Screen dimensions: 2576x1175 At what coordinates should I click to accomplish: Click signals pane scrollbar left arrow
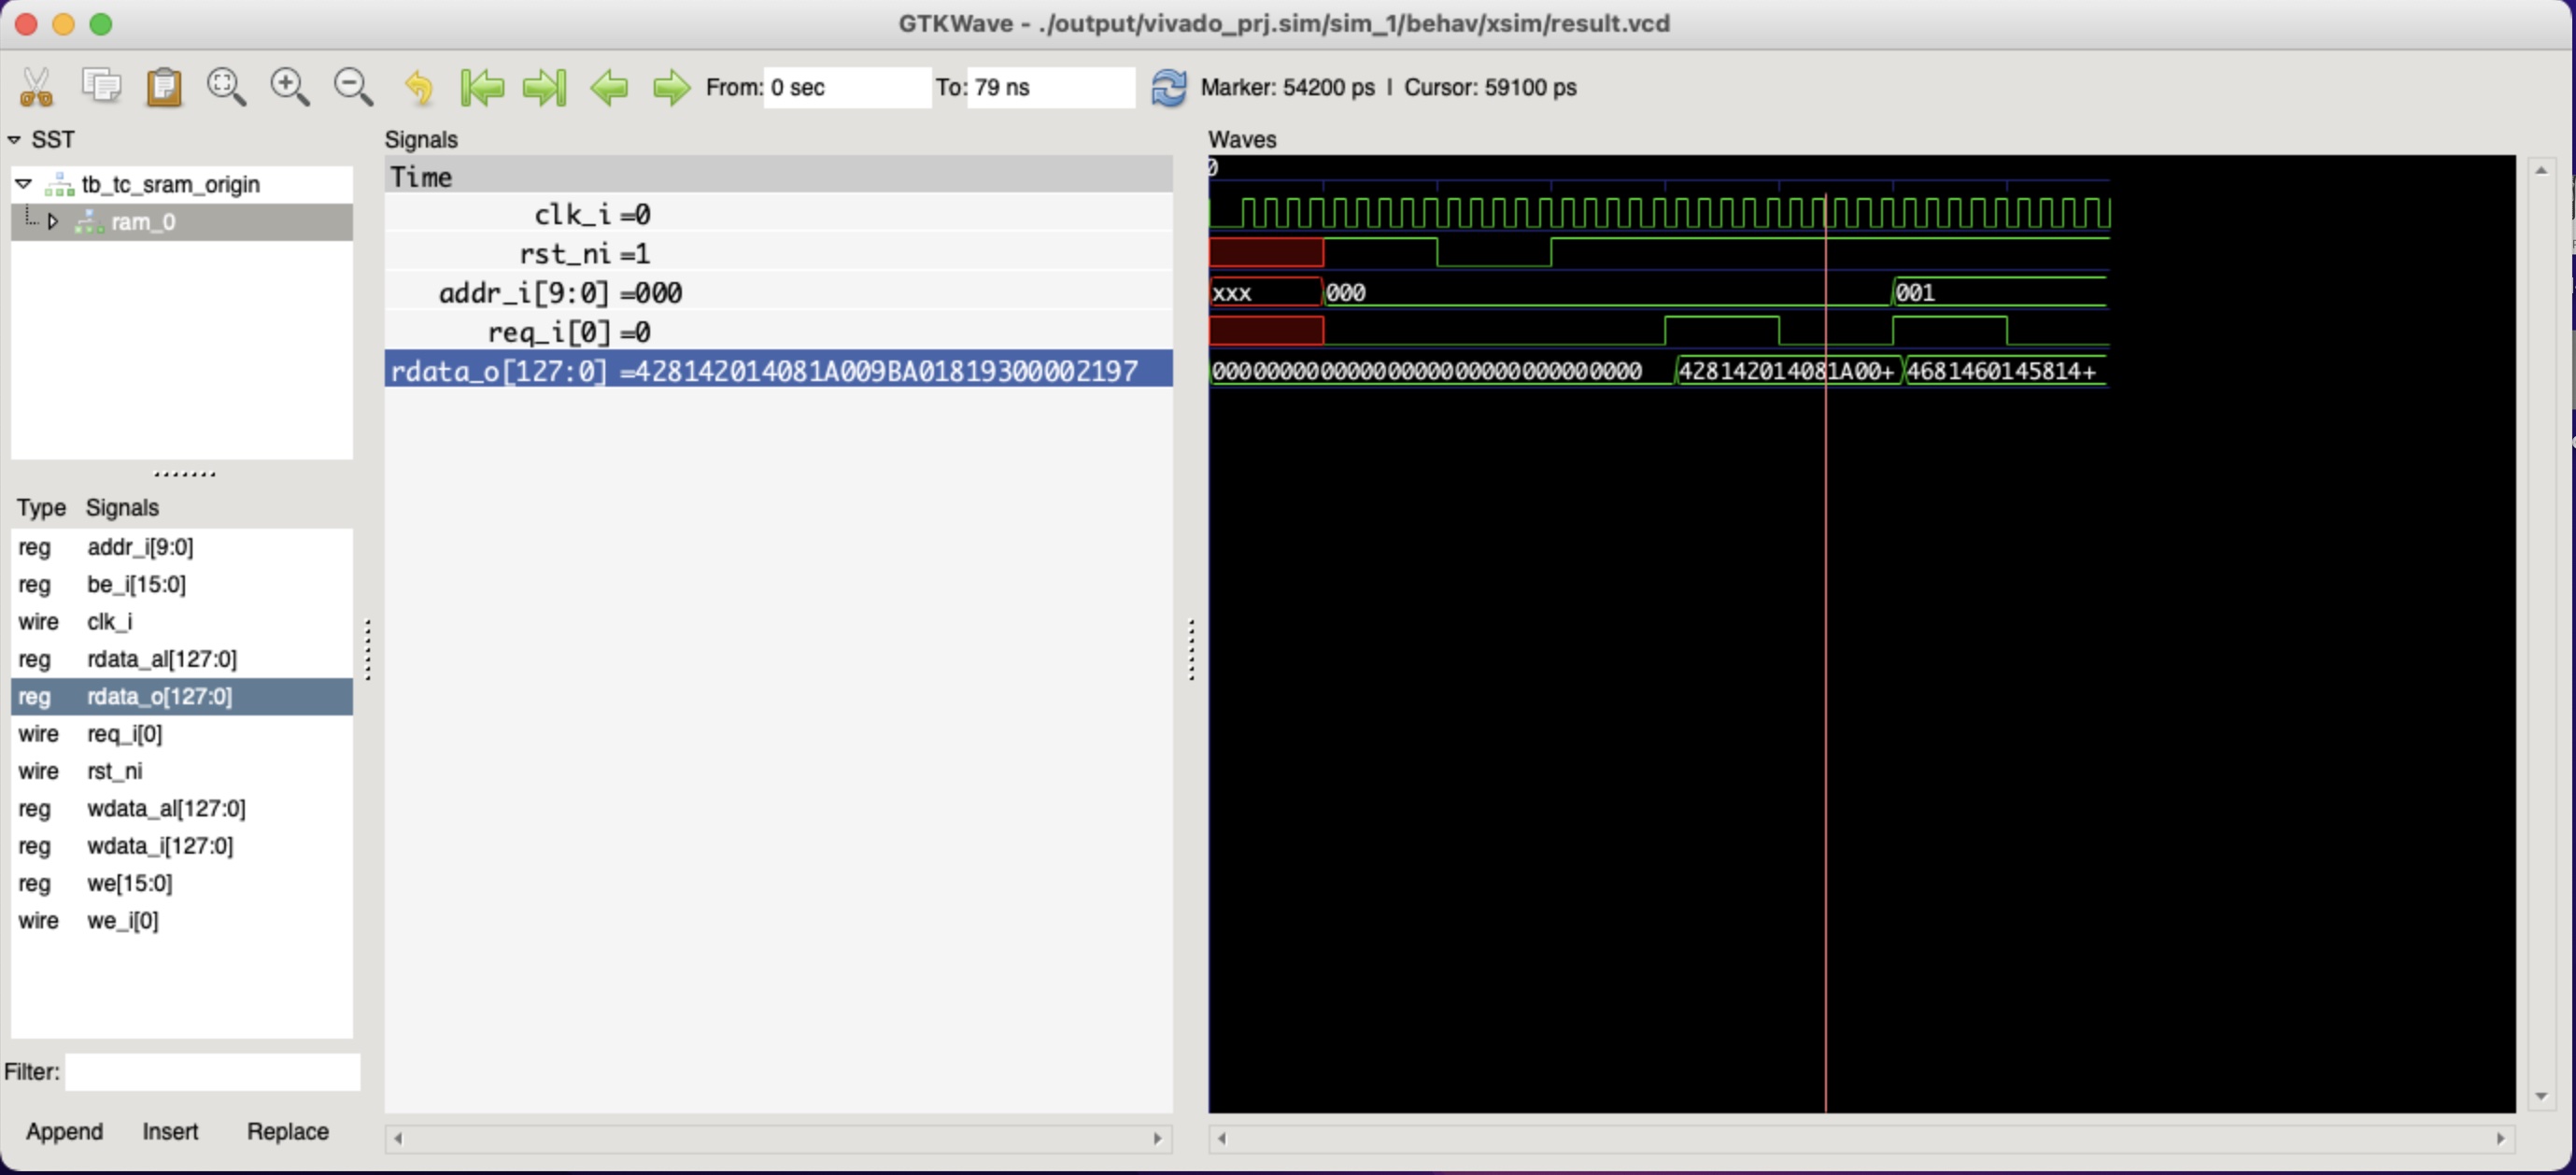398,1138
